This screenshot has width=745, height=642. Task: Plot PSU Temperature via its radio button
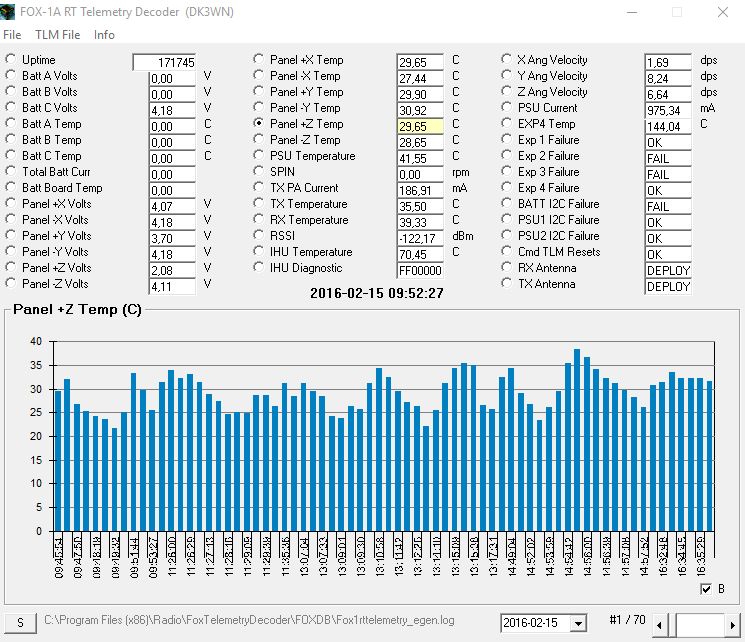coord(258,155)
